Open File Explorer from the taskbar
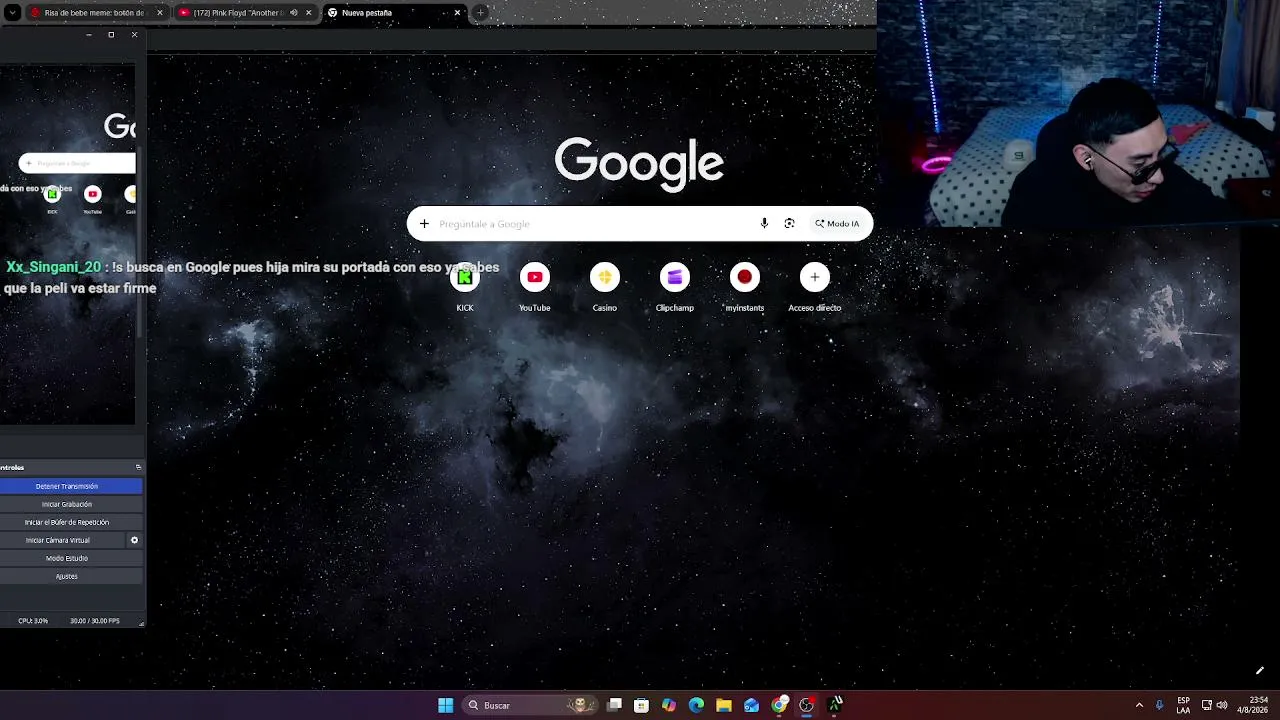This screenshot has height=720, width=1280. tap(724, 705)
